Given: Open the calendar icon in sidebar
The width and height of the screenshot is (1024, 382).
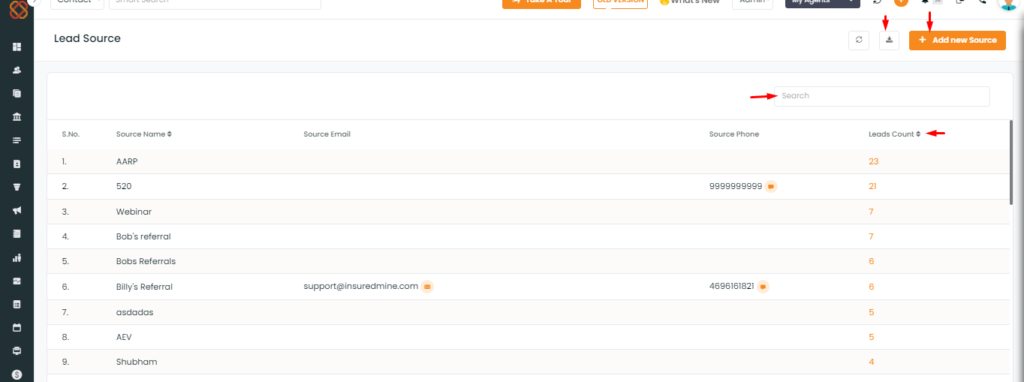Looking at the screenshot, I should 17,327.
